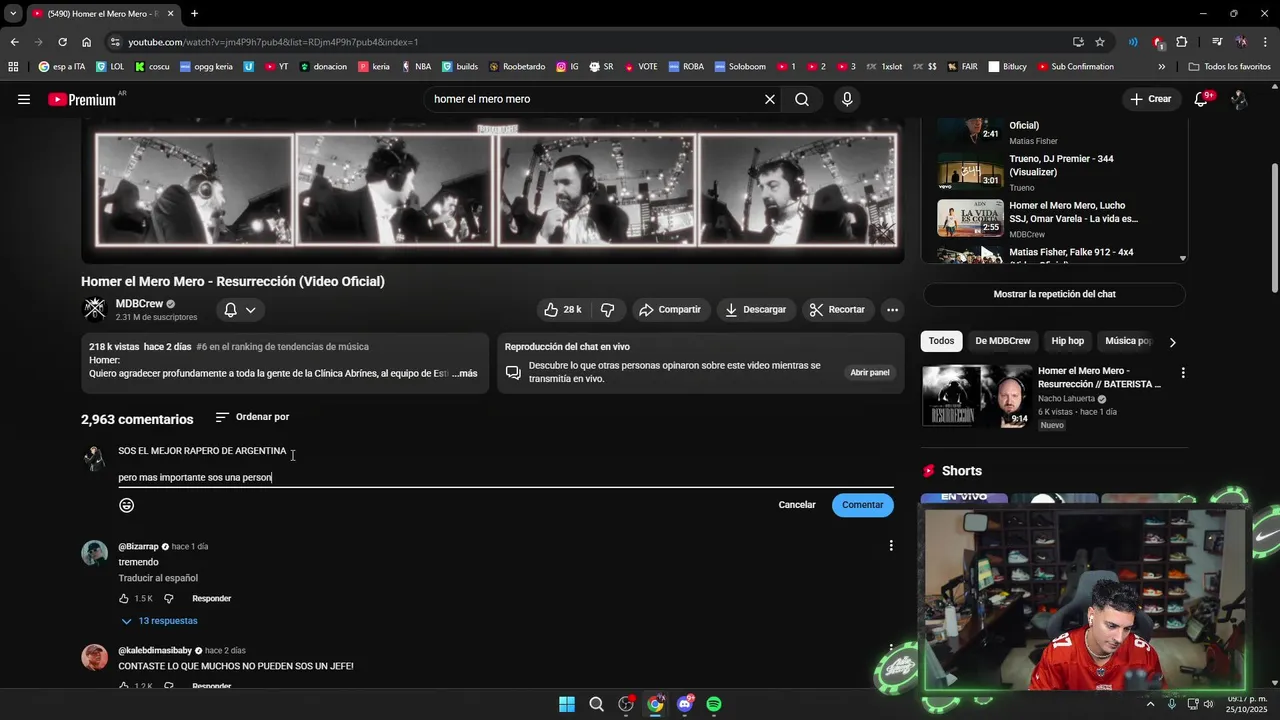Open the Ordenar por sort menu
1280x720 pixels.
[x=252, y=417]
